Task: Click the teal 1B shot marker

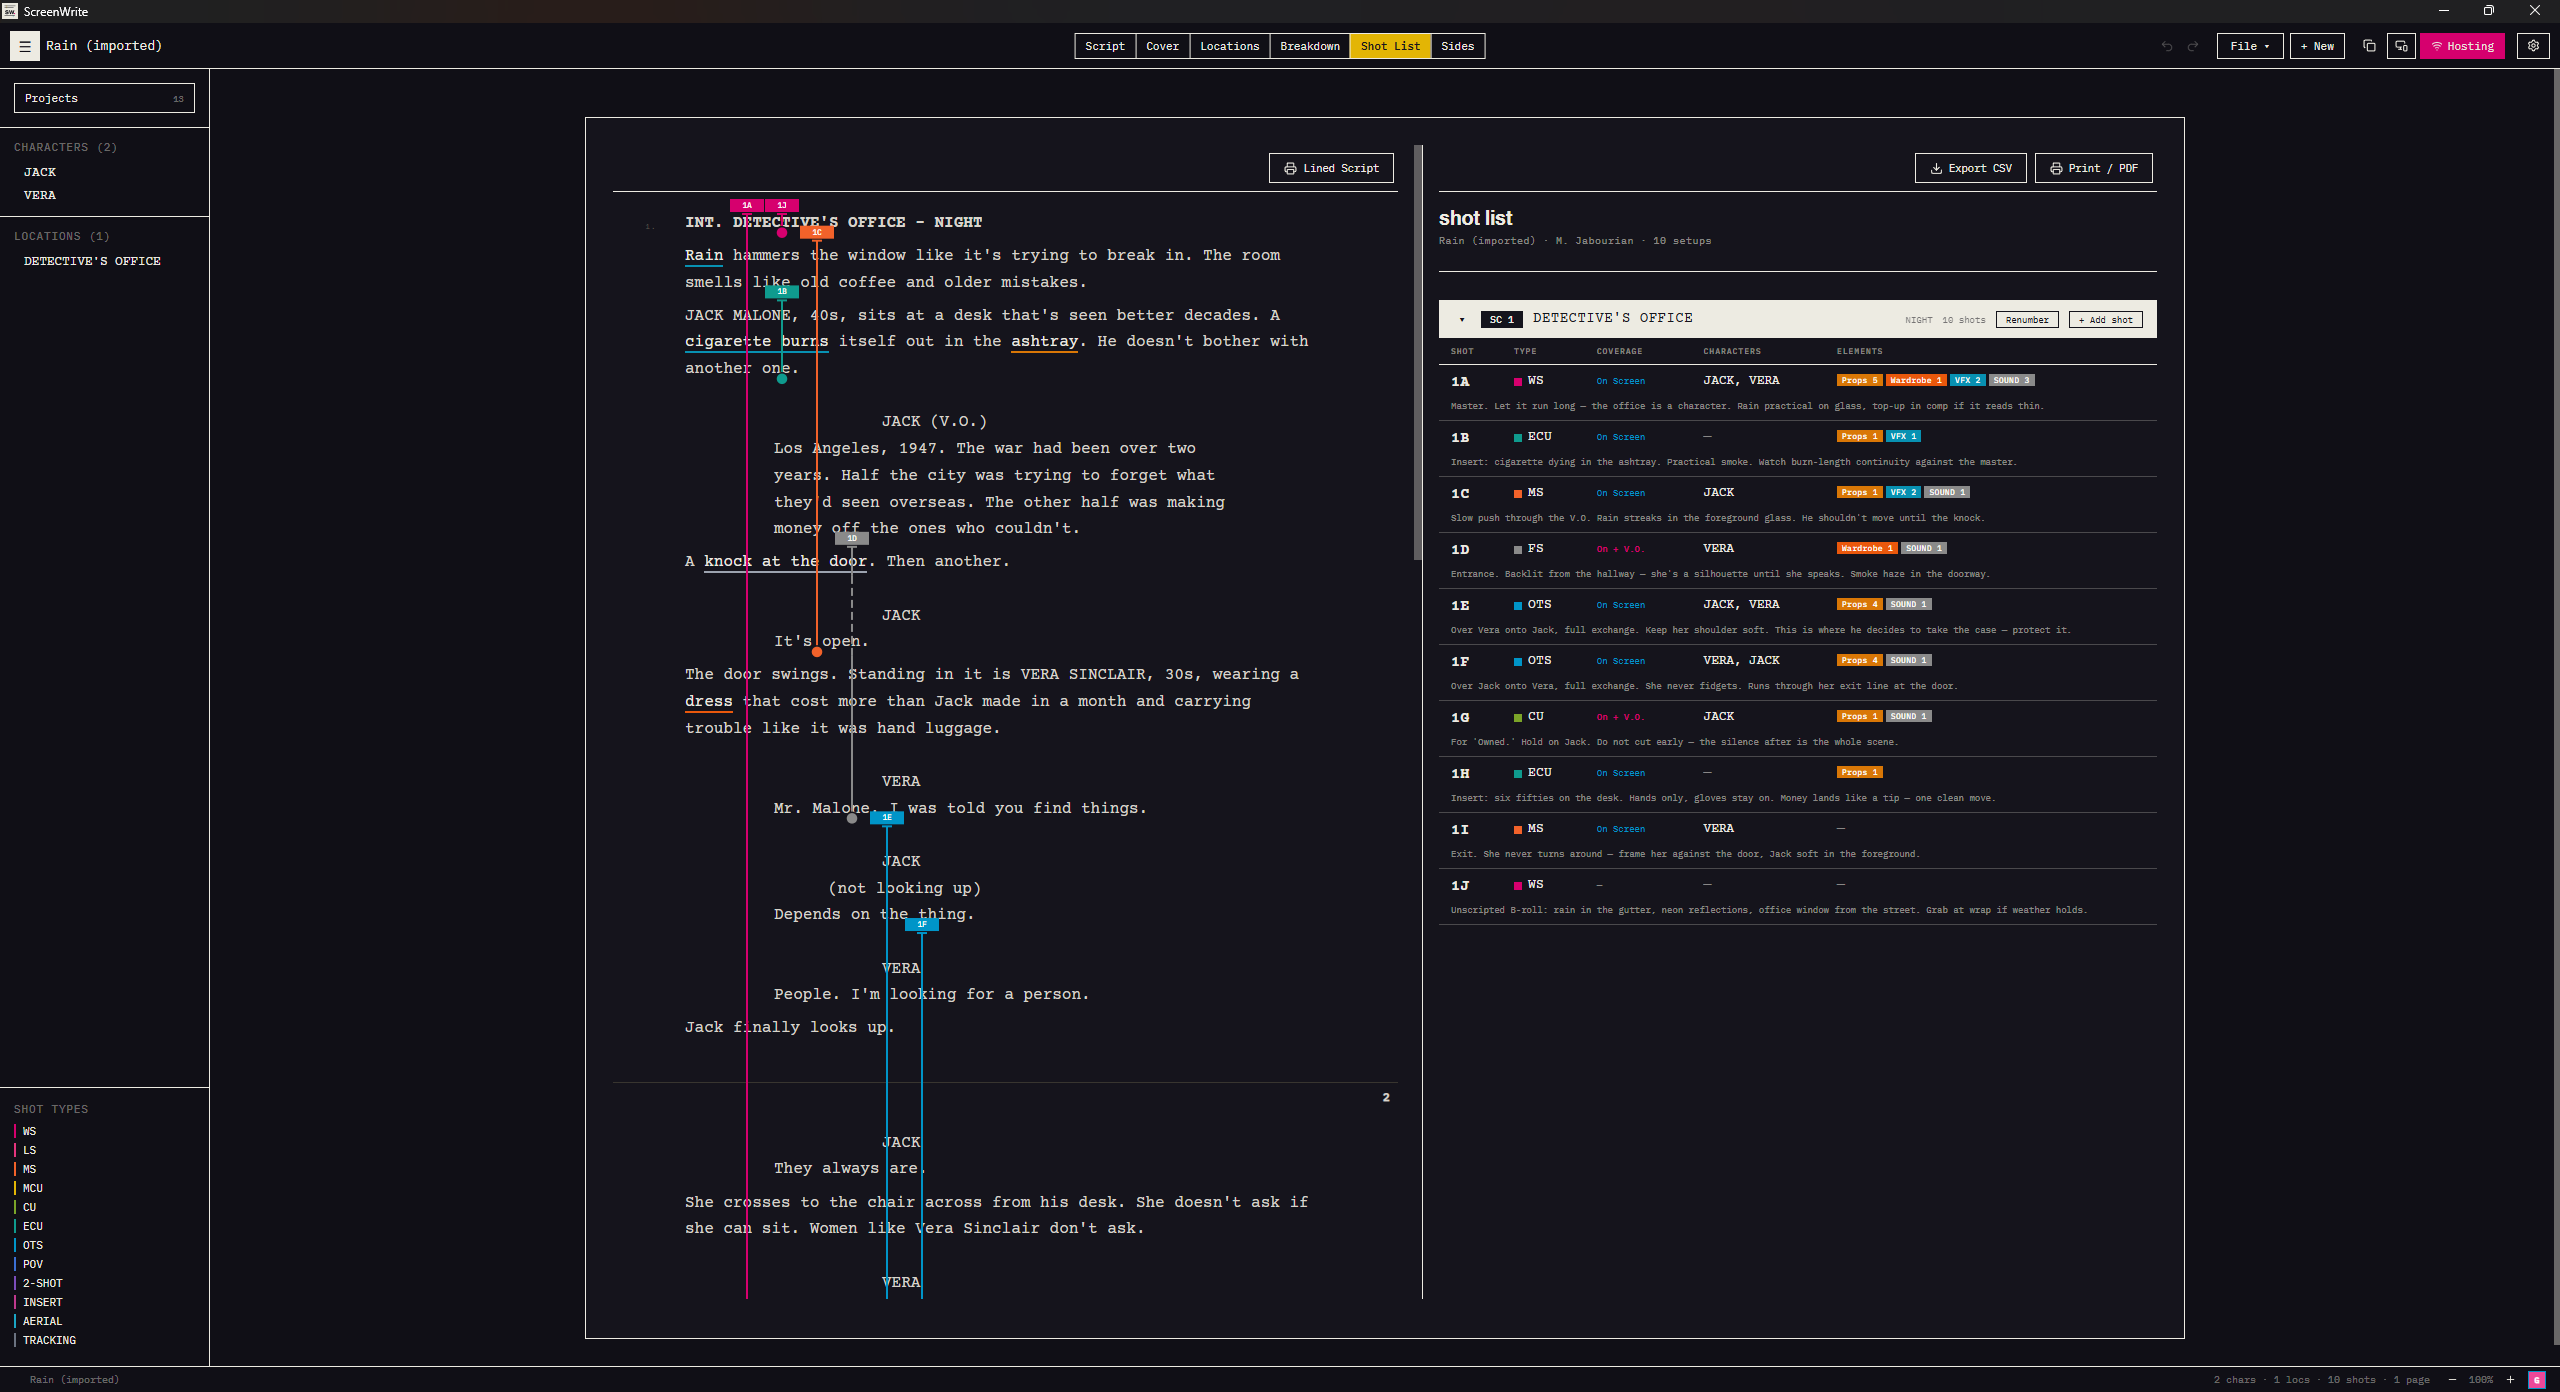Action: point(782,292)
